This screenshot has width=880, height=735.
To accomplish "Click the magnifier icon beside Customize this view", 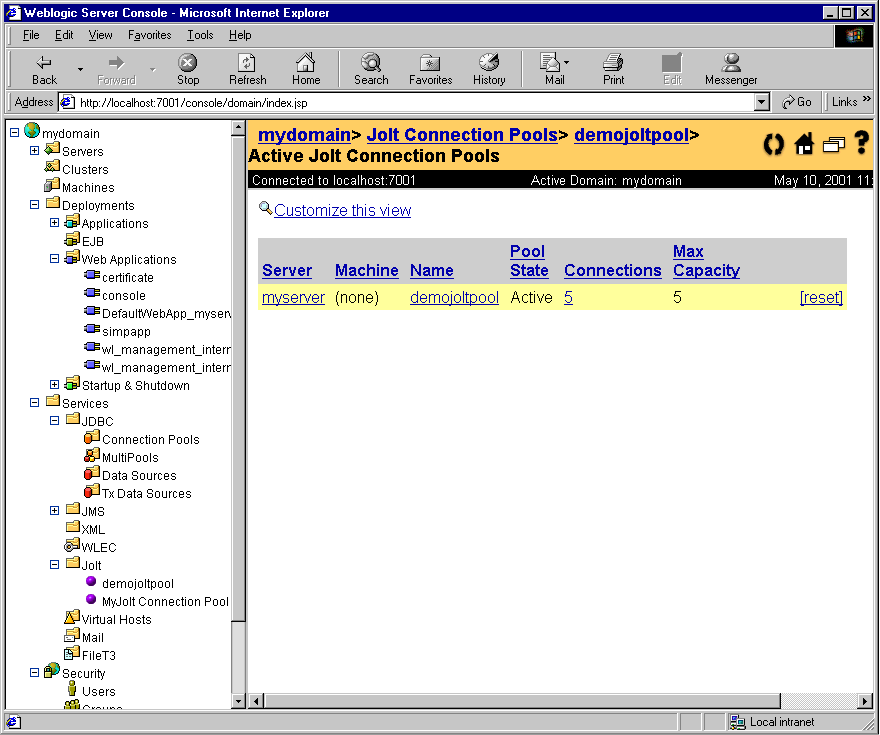I will click(264, 210).
